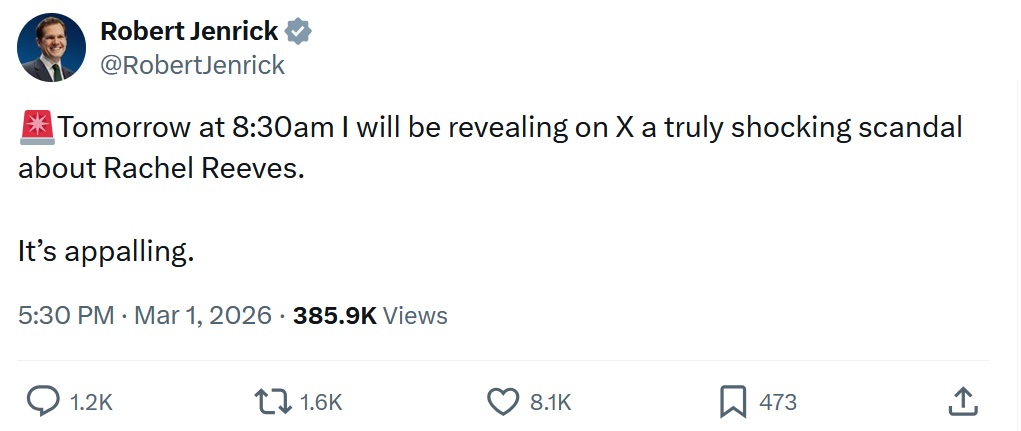Bookmark this tweet using the bookmark icon
This screenshot has width=1021, height=431.
tap(733, 402)
